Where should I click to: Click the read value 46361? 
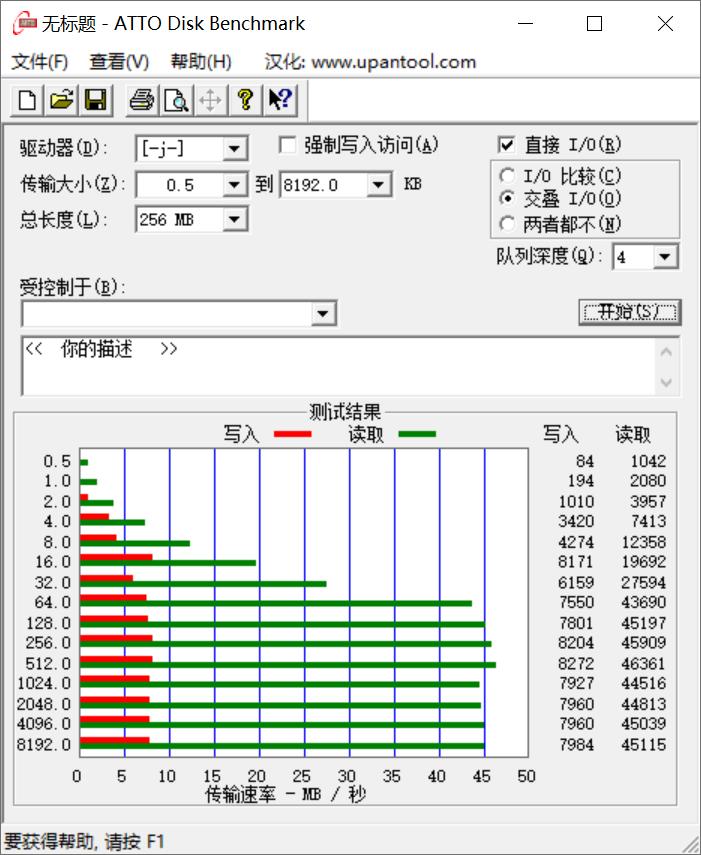(643, 664)
